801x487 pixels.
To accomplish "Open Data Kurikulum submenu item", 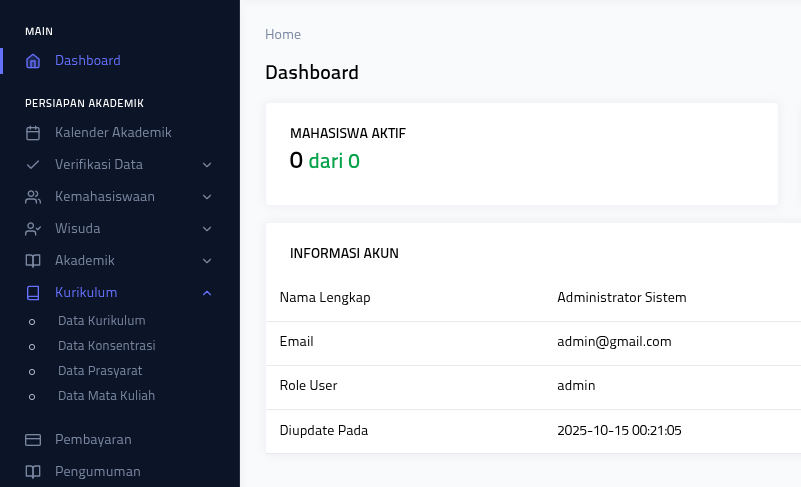I will point(101,321).
